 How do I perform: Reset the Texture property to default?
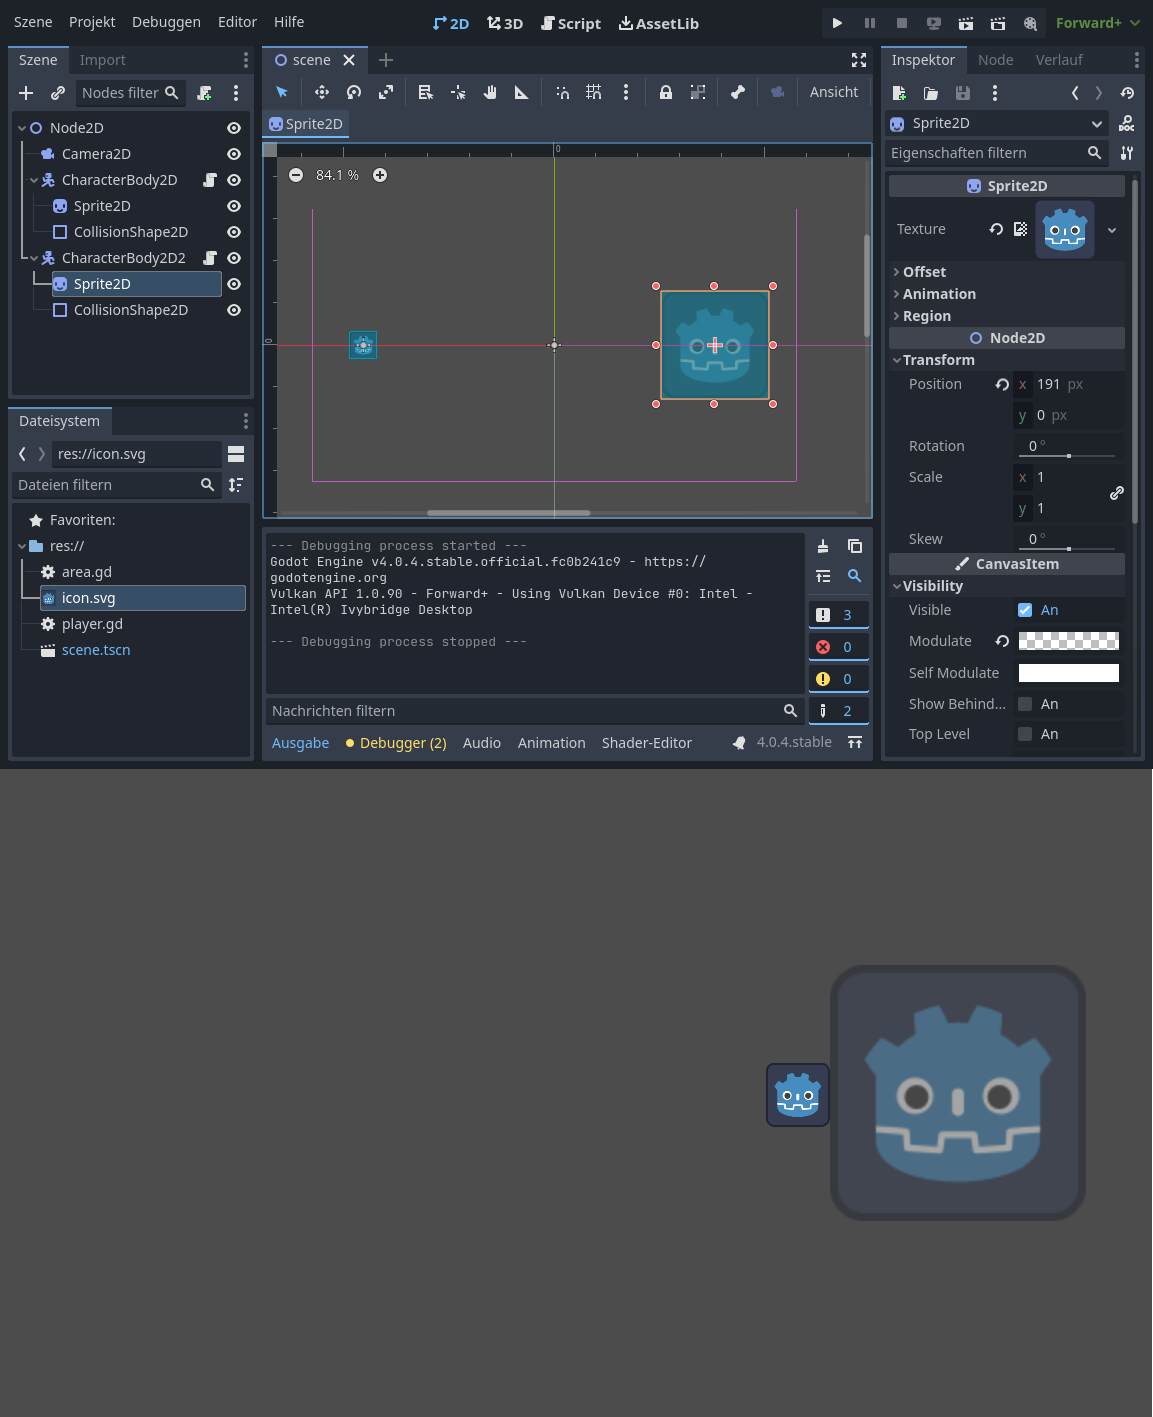(x=996, y=229)
